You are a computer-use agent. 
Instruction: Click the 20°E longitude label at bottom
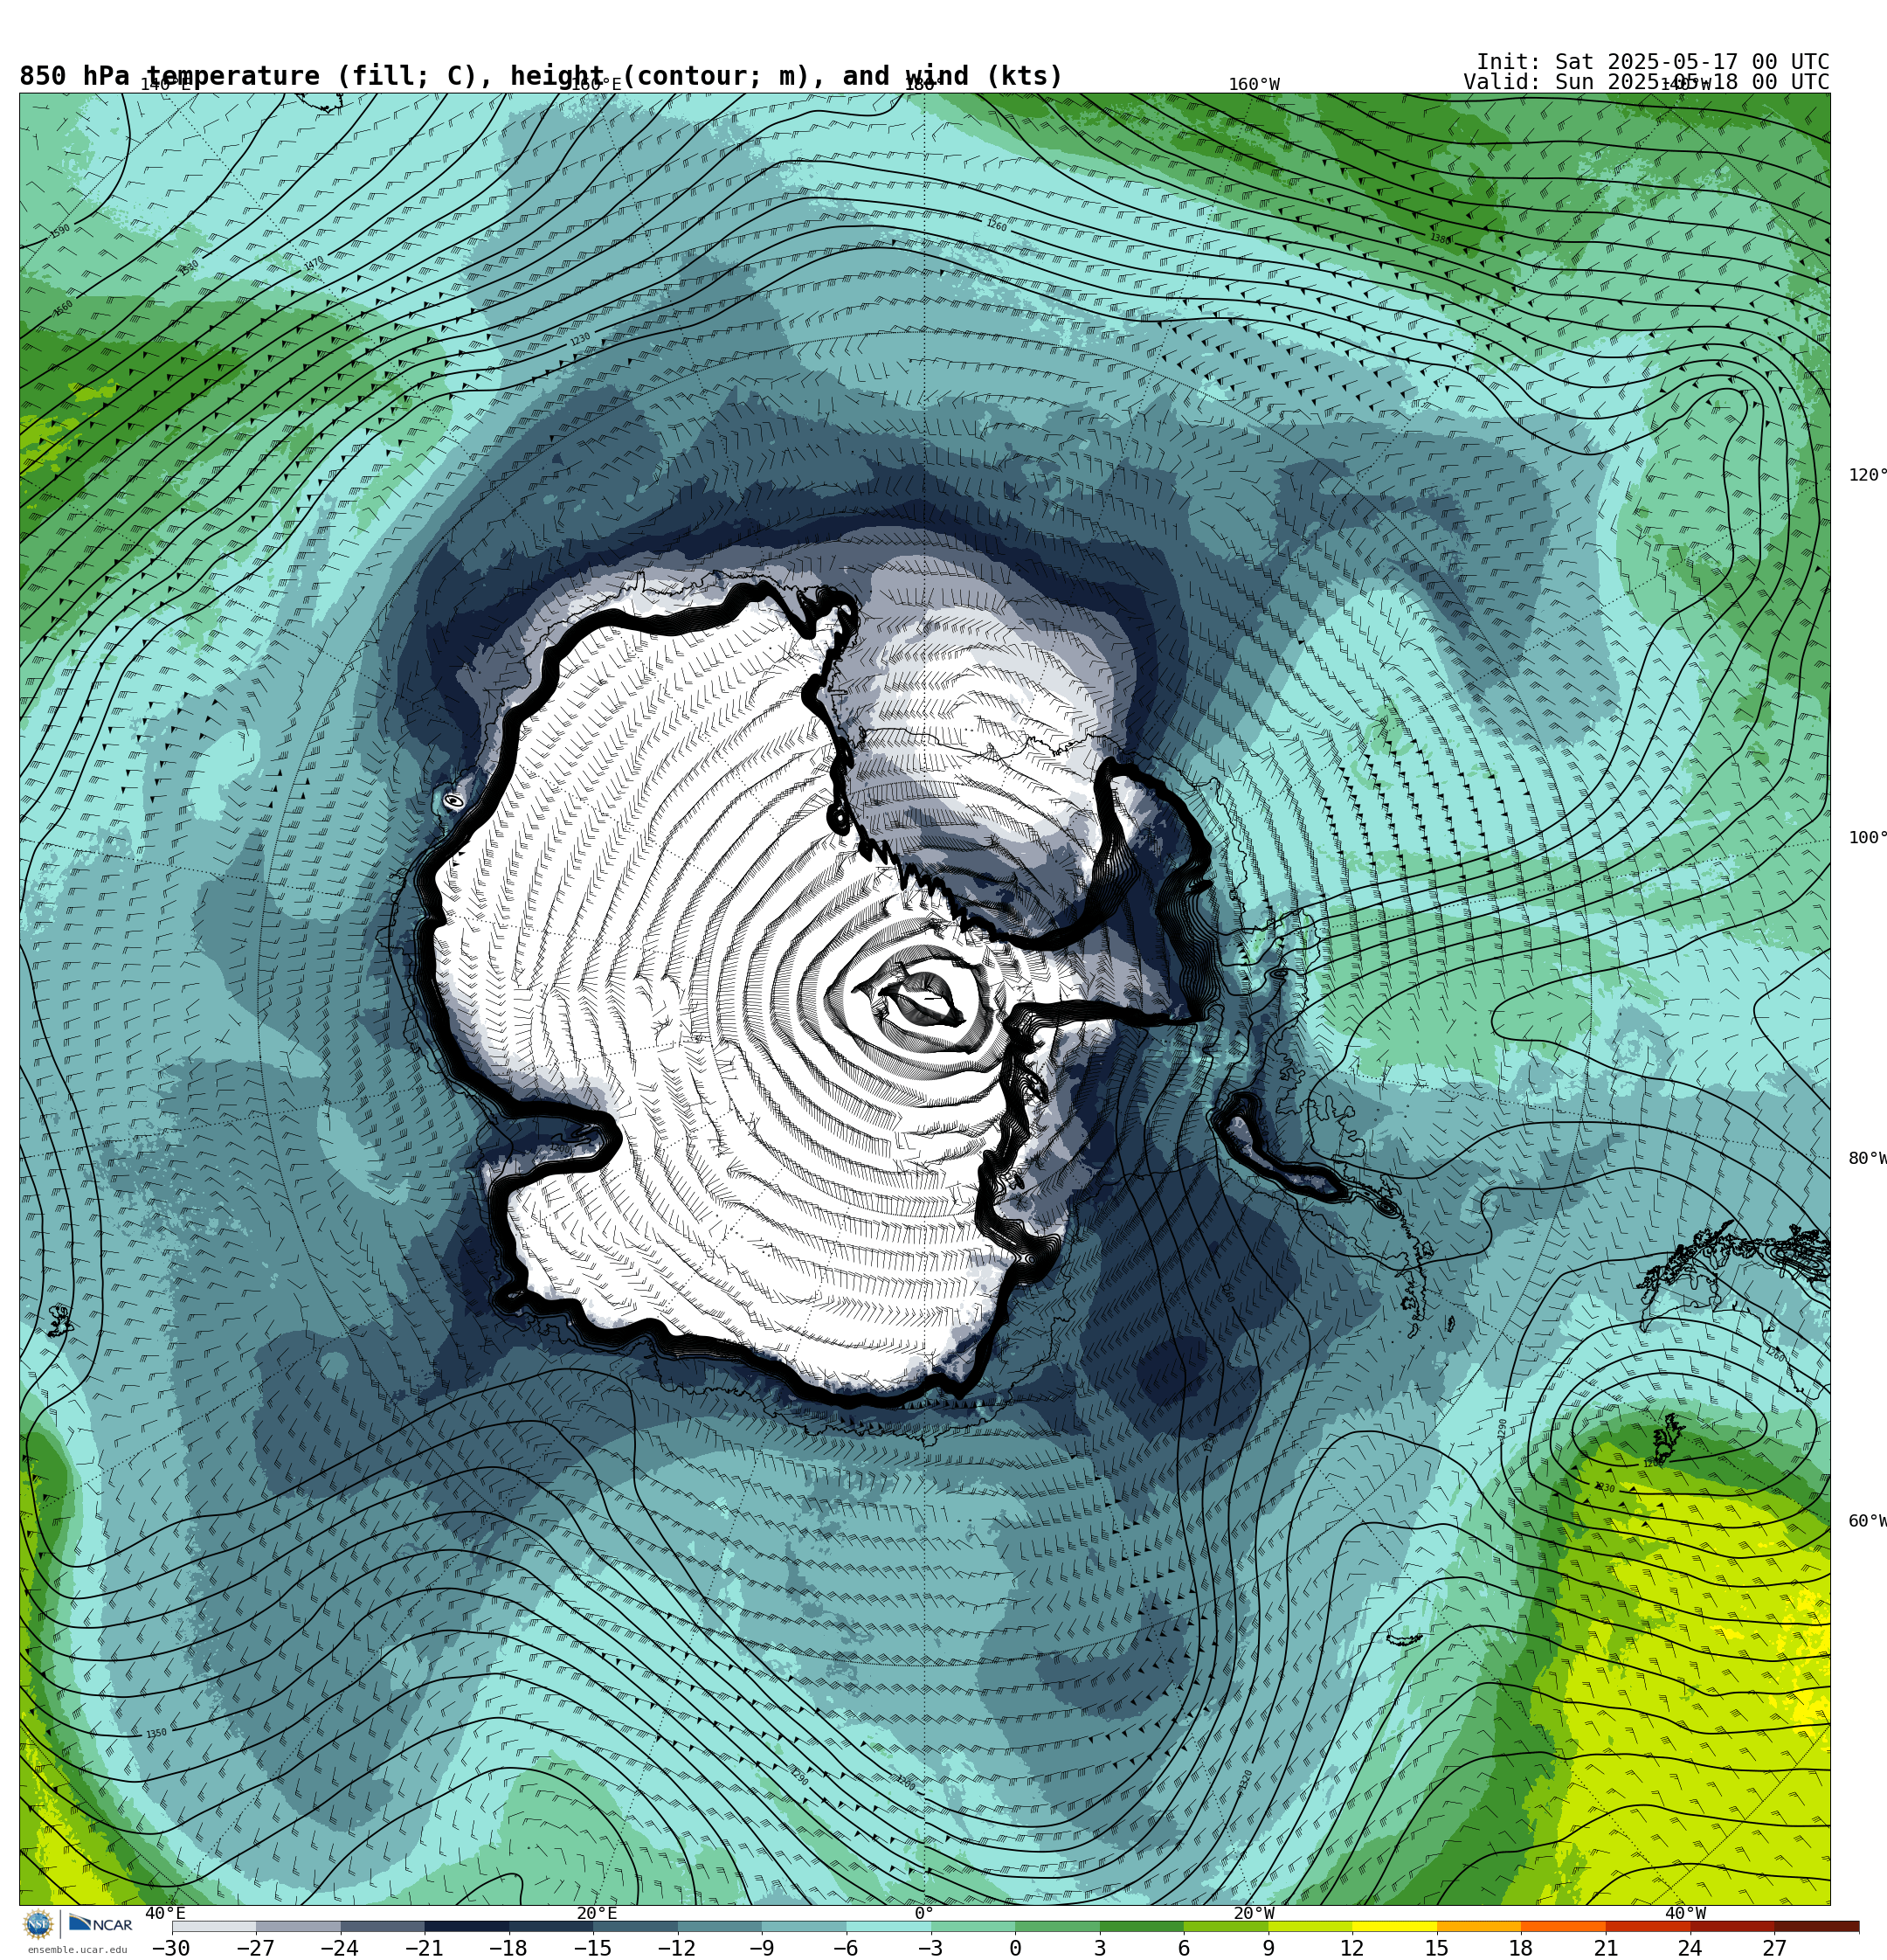point(597,1914)
